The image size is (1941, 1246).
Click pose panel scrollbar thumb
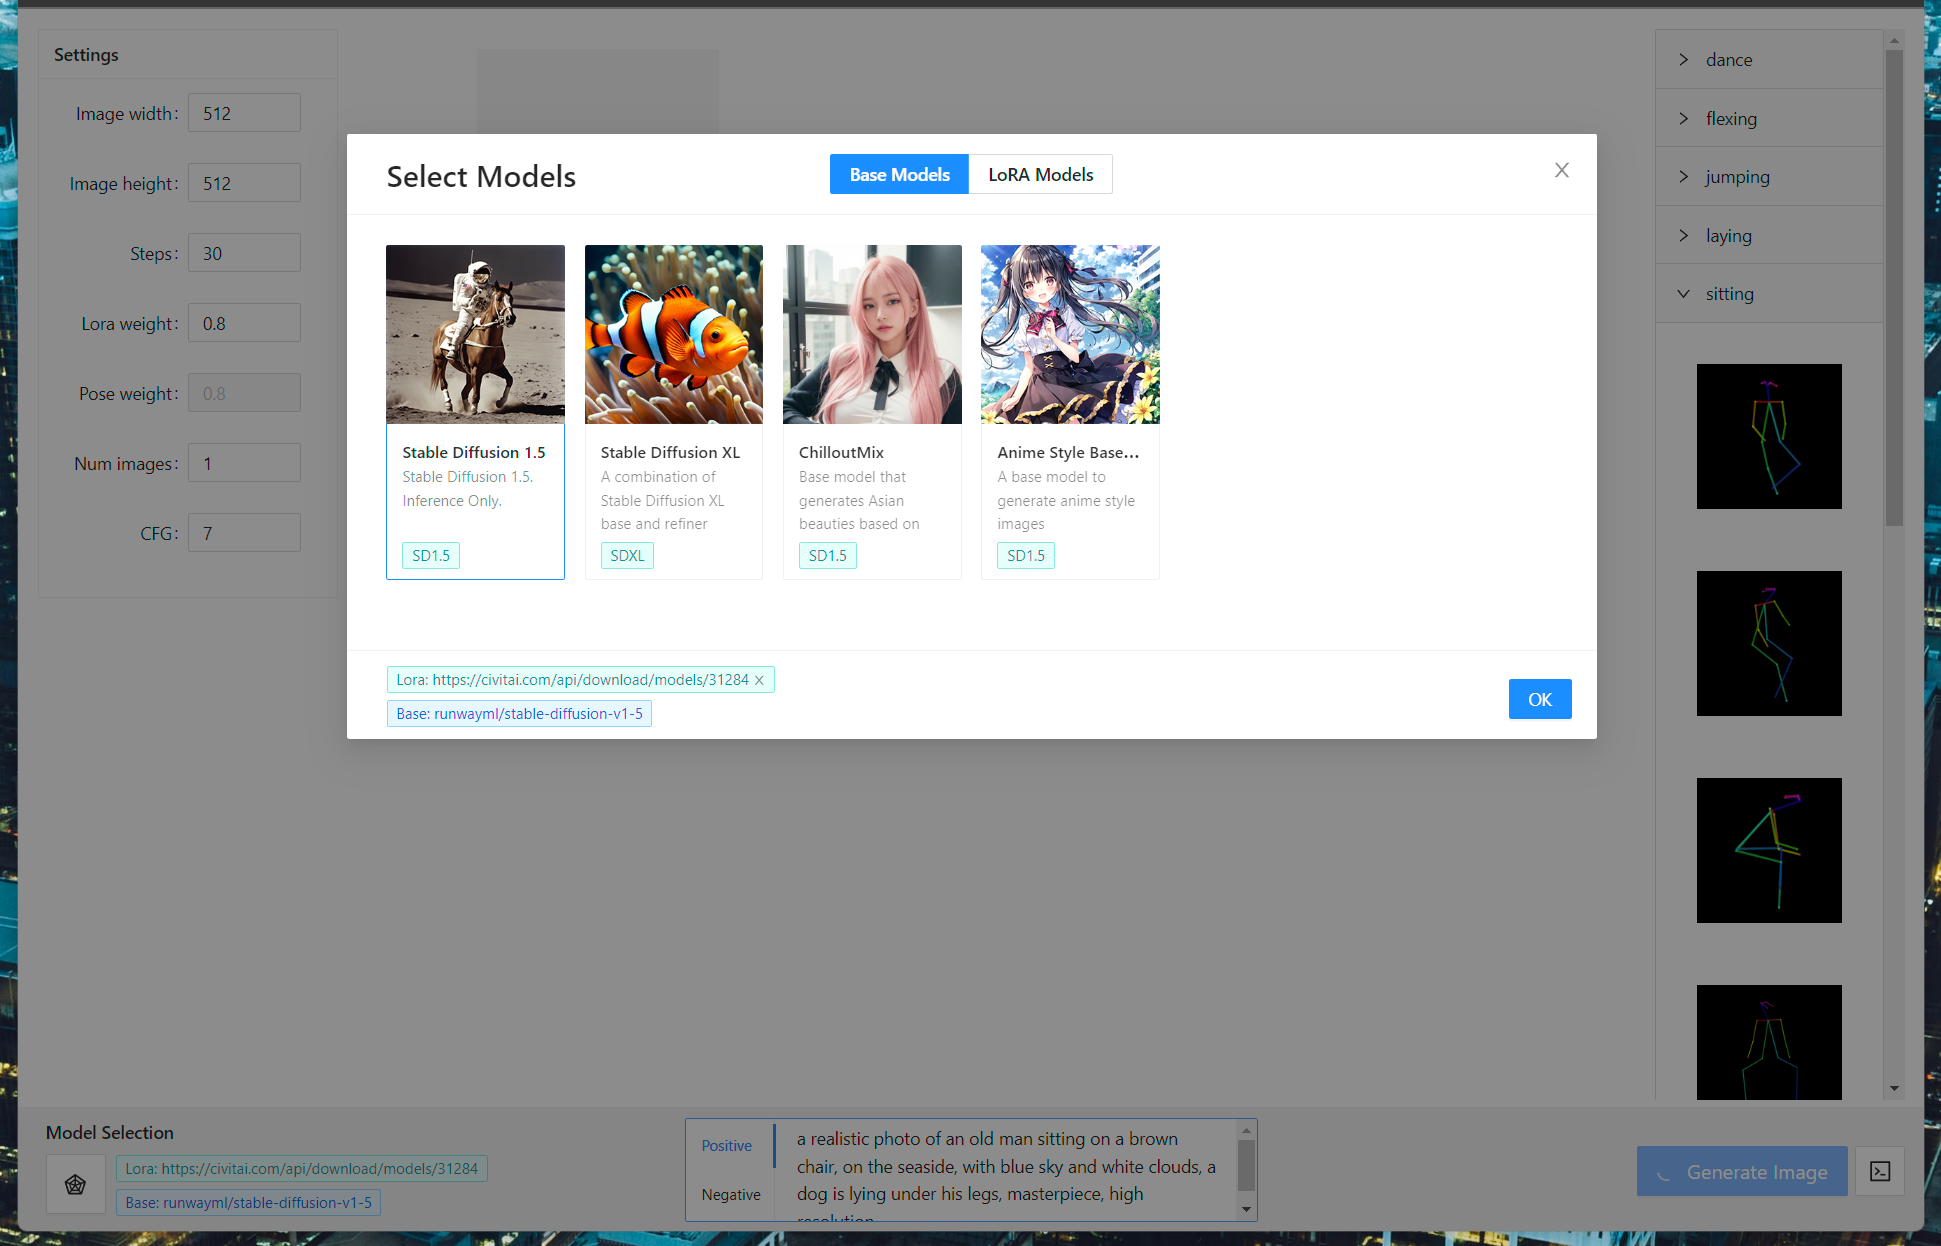click(x=1894, y=288)
